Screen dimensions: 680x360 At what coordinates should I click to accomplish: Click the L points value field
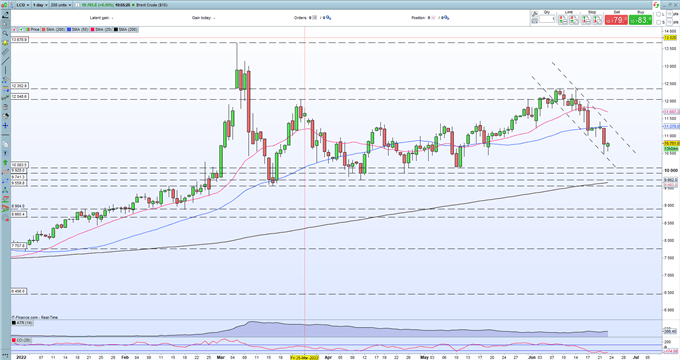669,14
